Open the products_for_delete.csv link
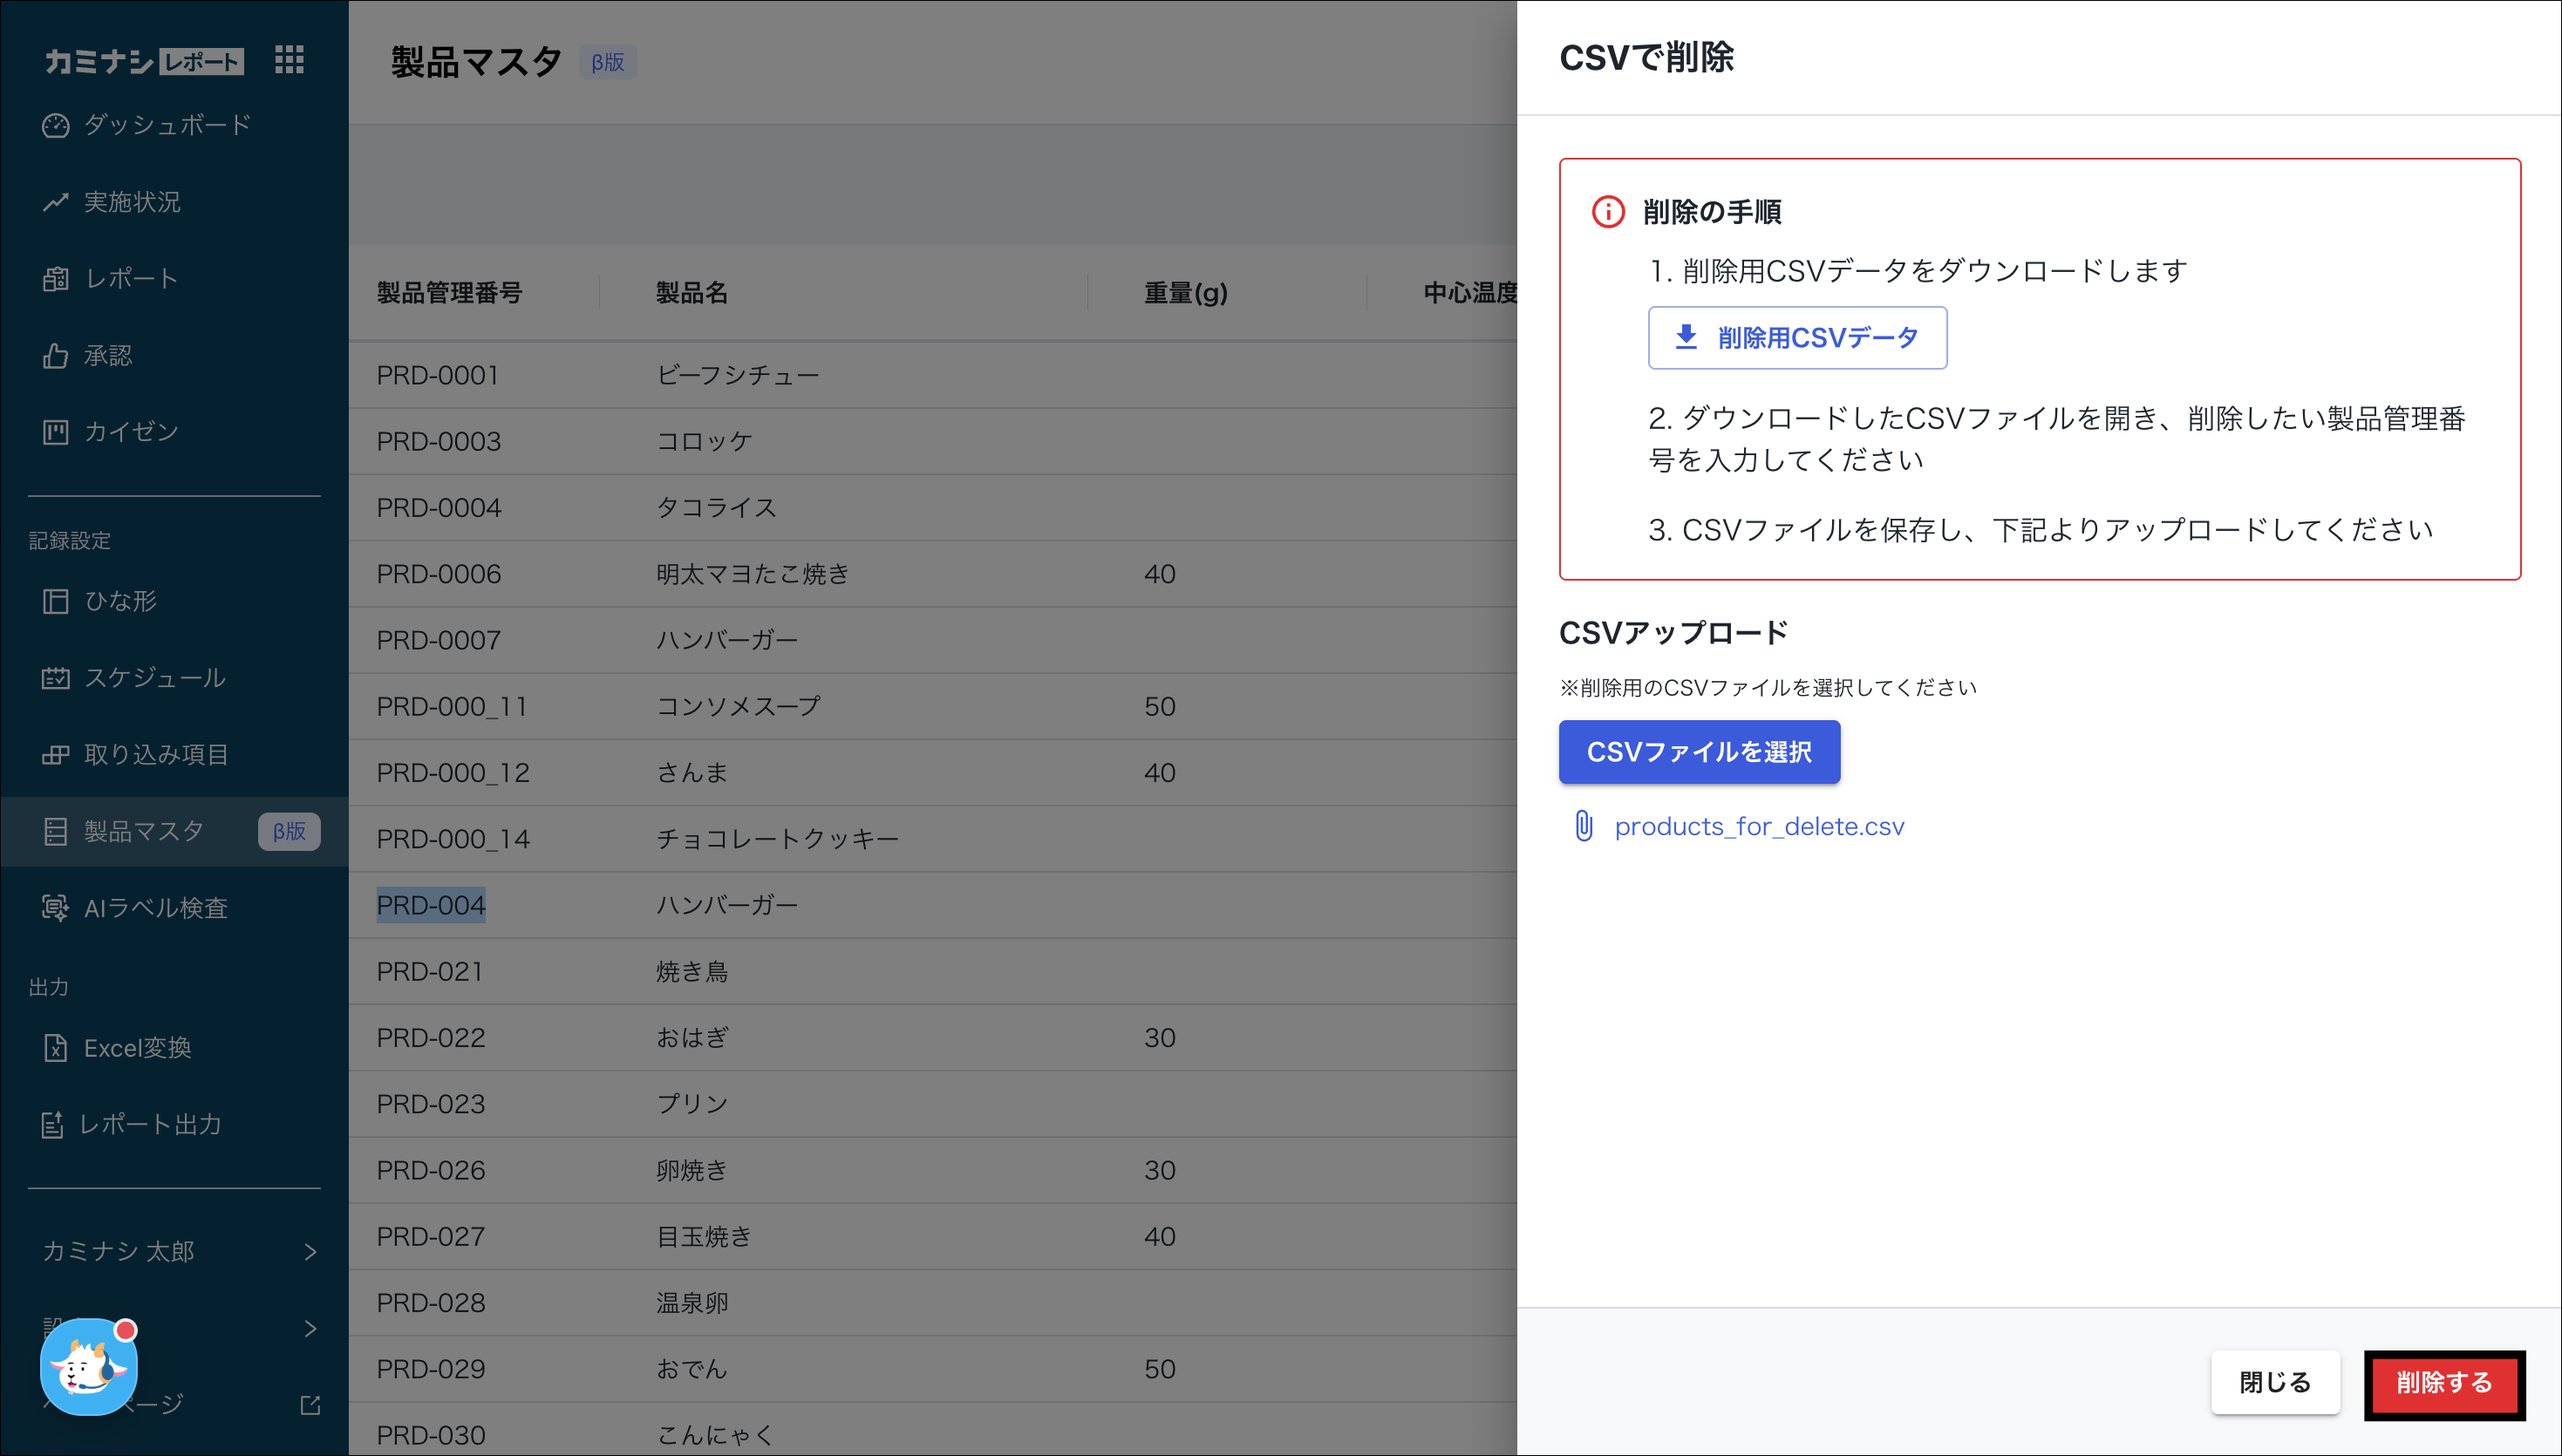 1759,827
